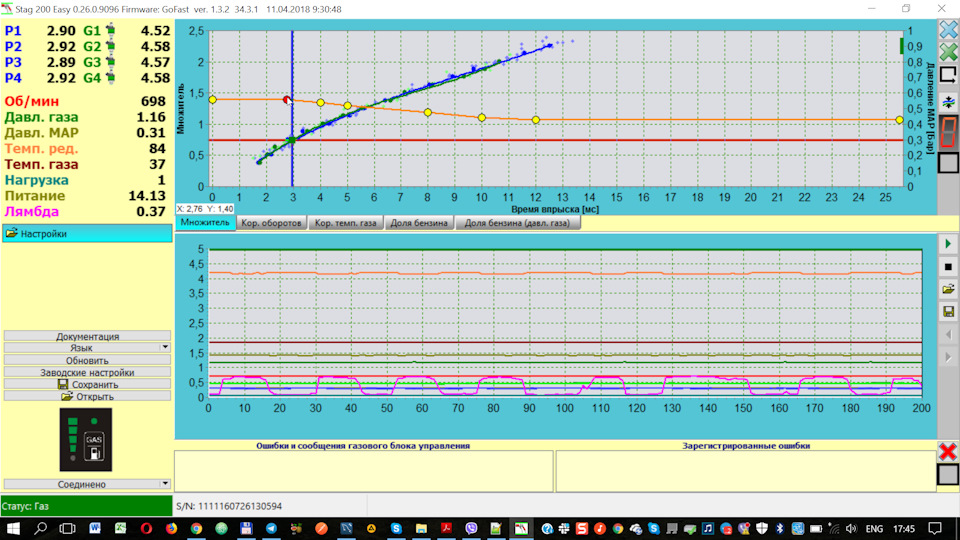Switch to Кор. оборотов tab
The width and height of the screenshot is (960, 540).
point(271,223)
